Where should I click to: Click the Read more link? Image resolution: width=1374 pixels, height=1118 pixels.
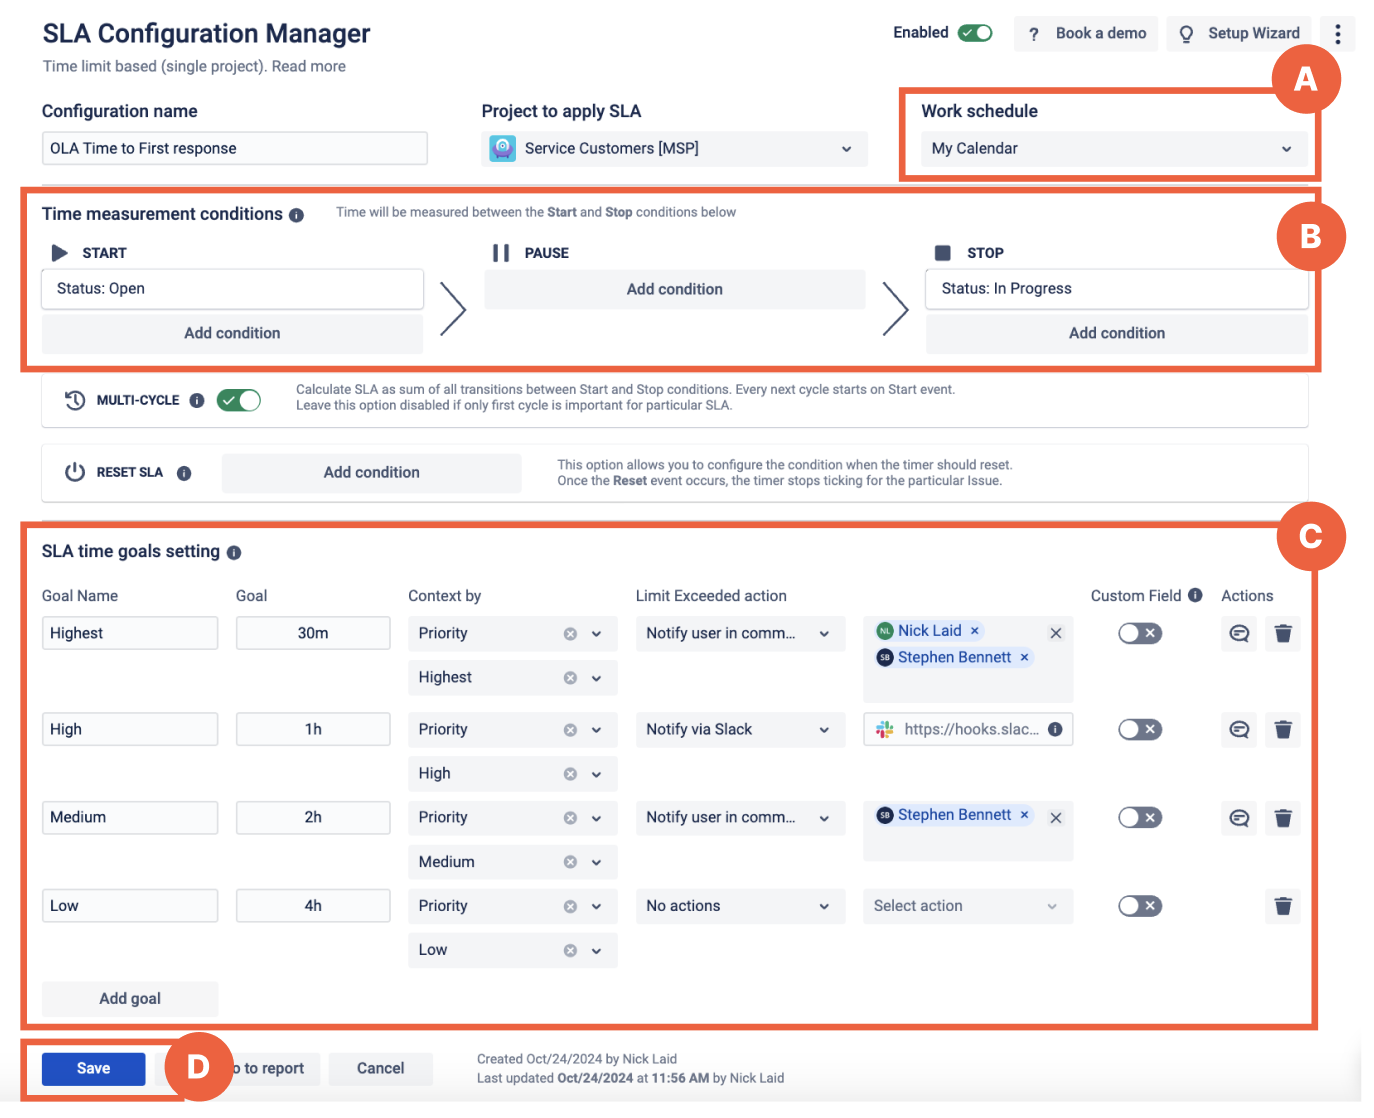pyautogui.click(x=309, y=66)
